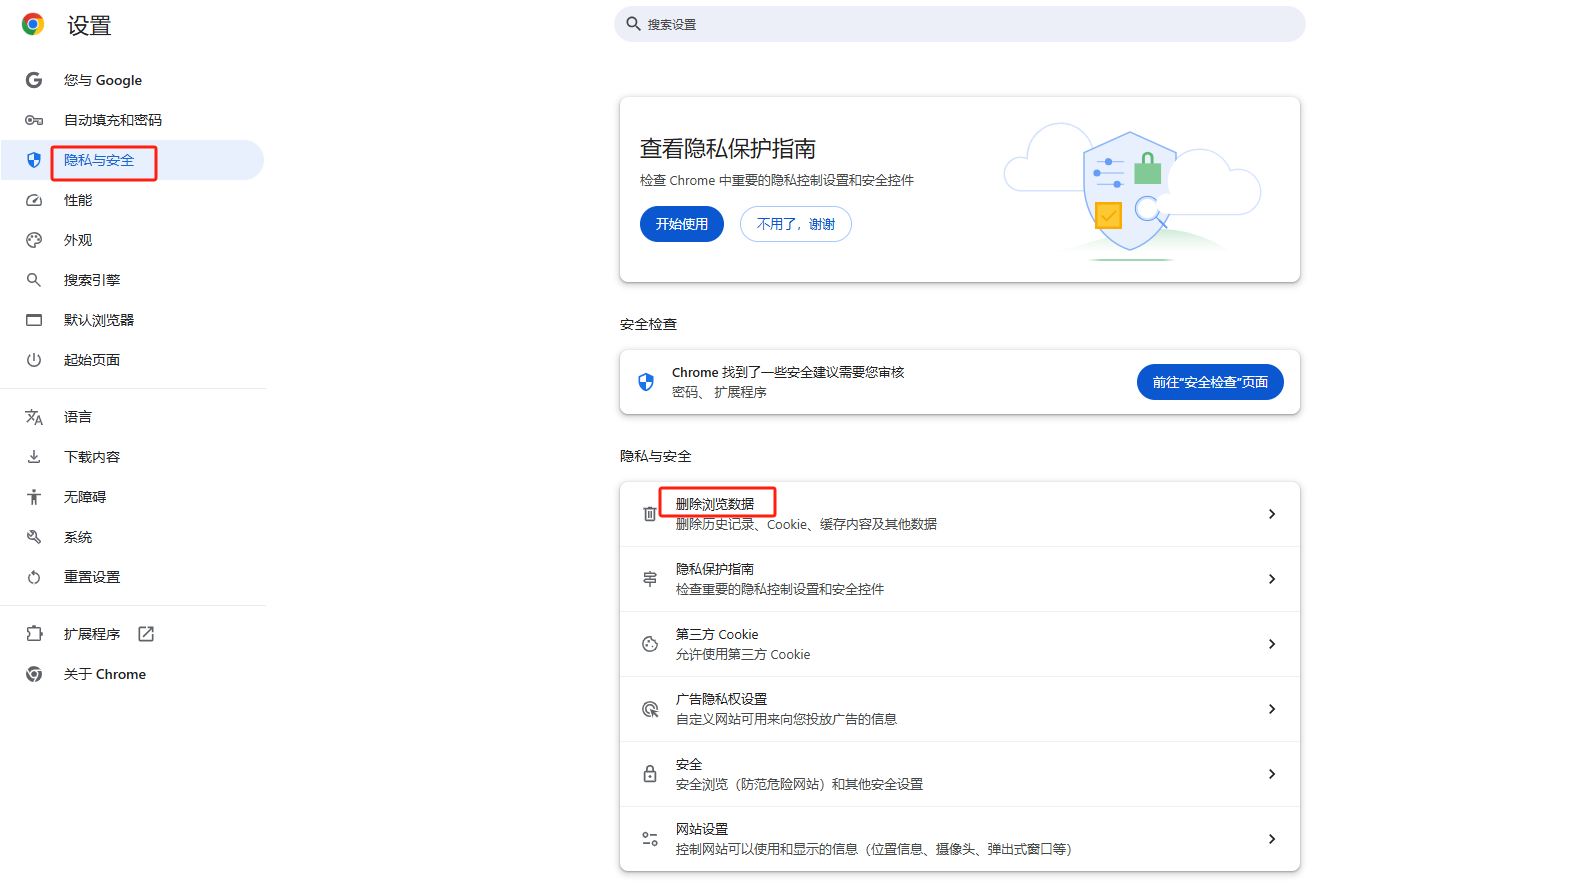
Task: Go to 外观 in the sidebar
Action: [x=78, y=240]
